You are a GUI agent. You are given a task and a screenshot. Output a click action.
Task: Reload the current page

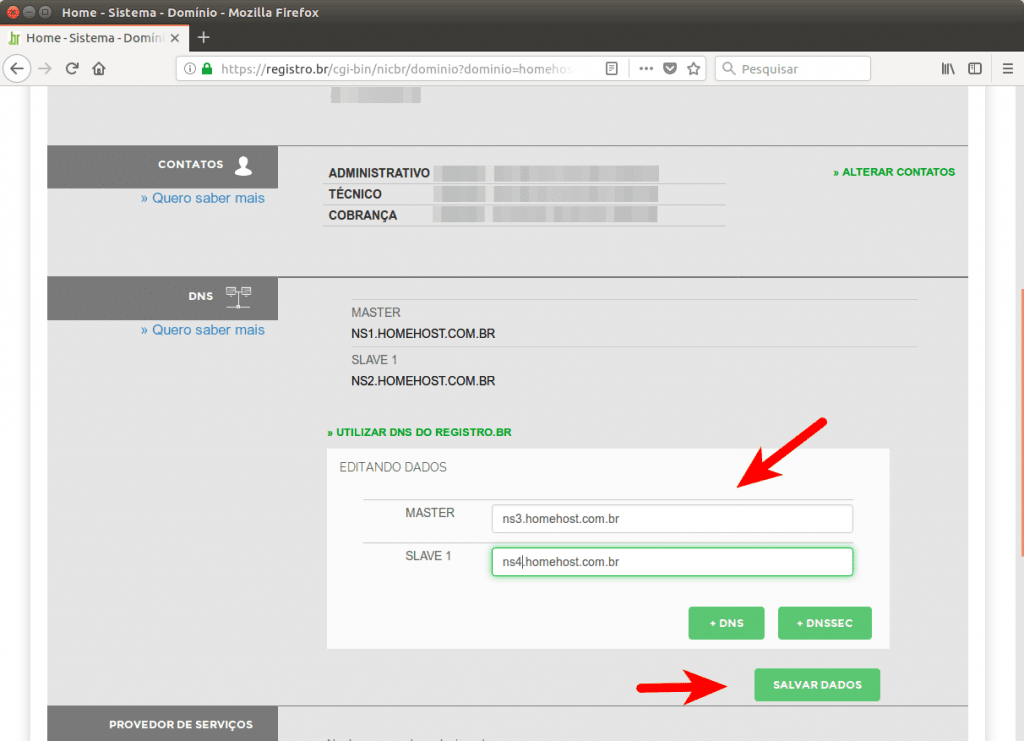click(x=72, y=69)
